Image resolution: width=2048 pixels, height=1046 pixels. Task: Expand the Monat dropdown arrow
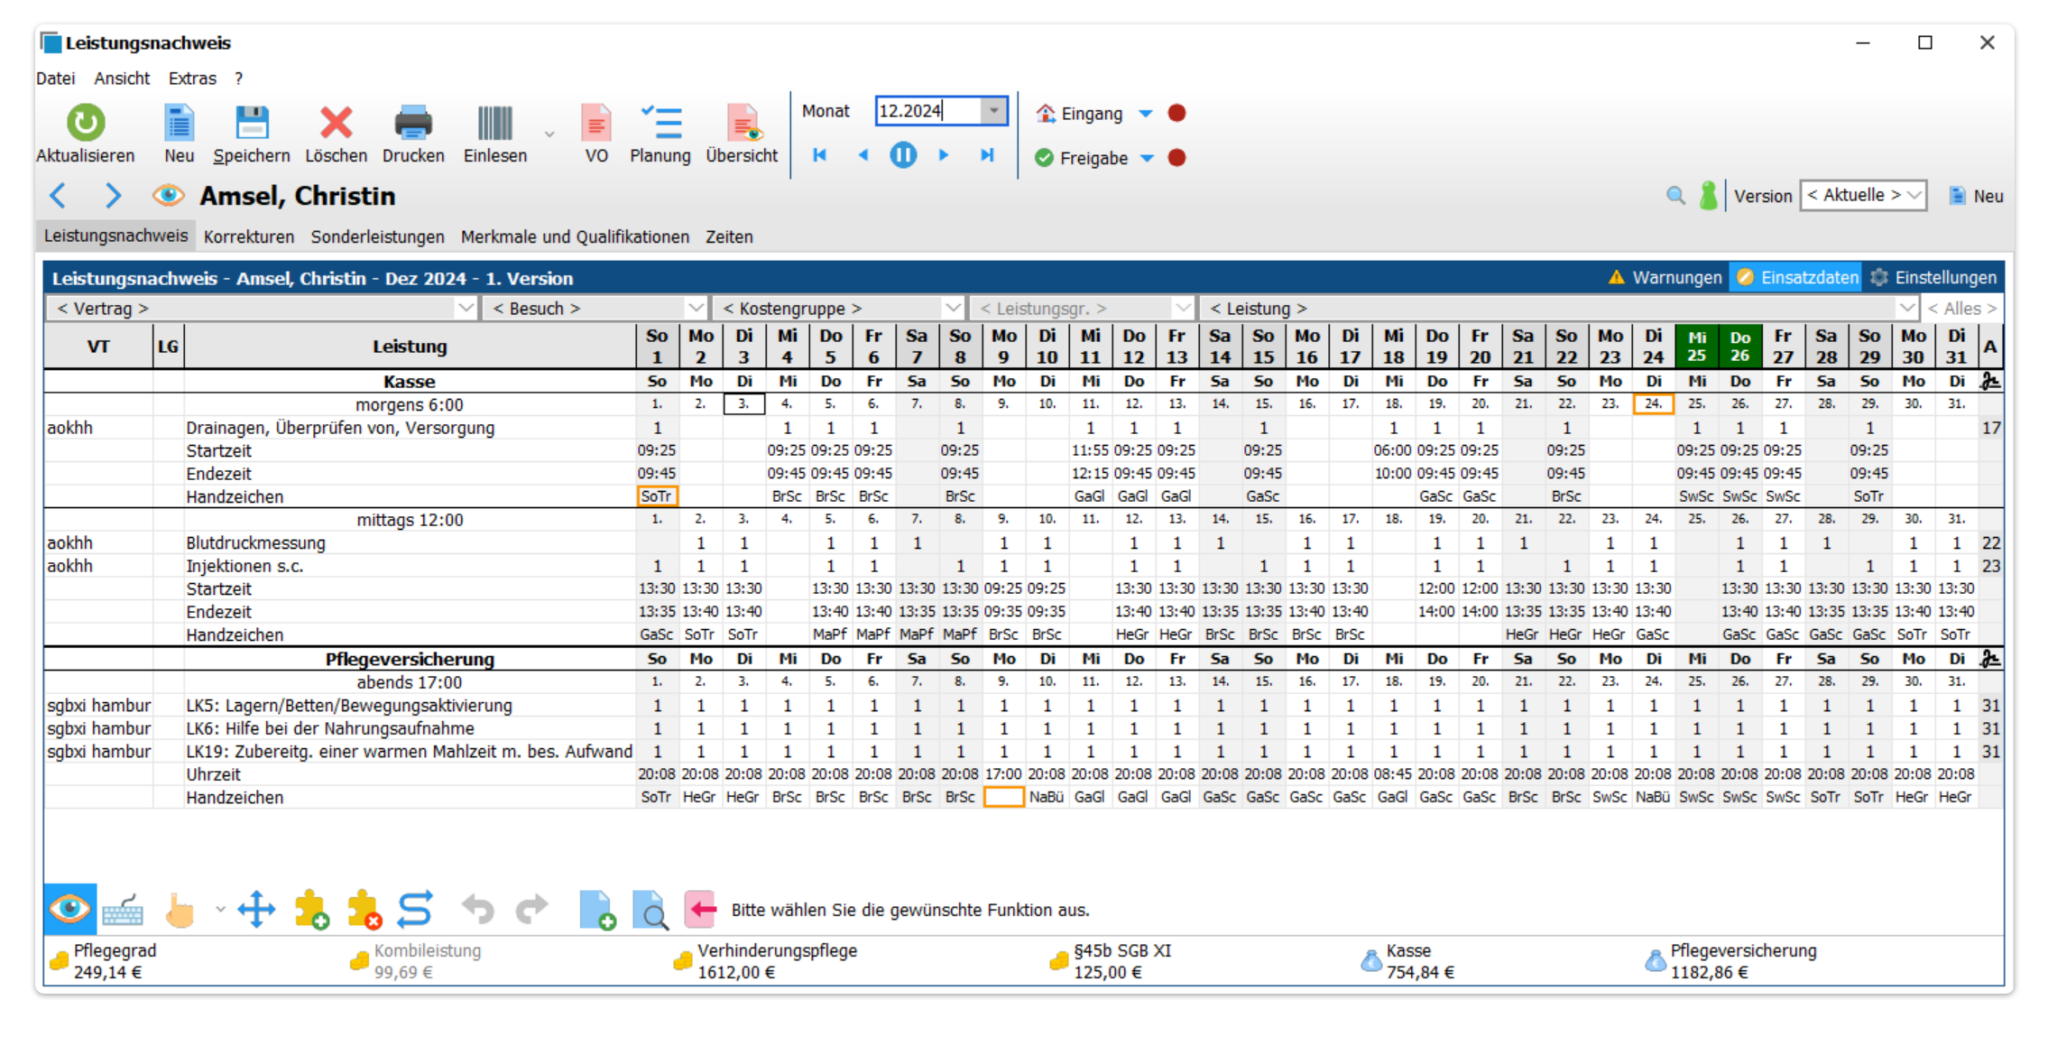[x=994, y=111]
